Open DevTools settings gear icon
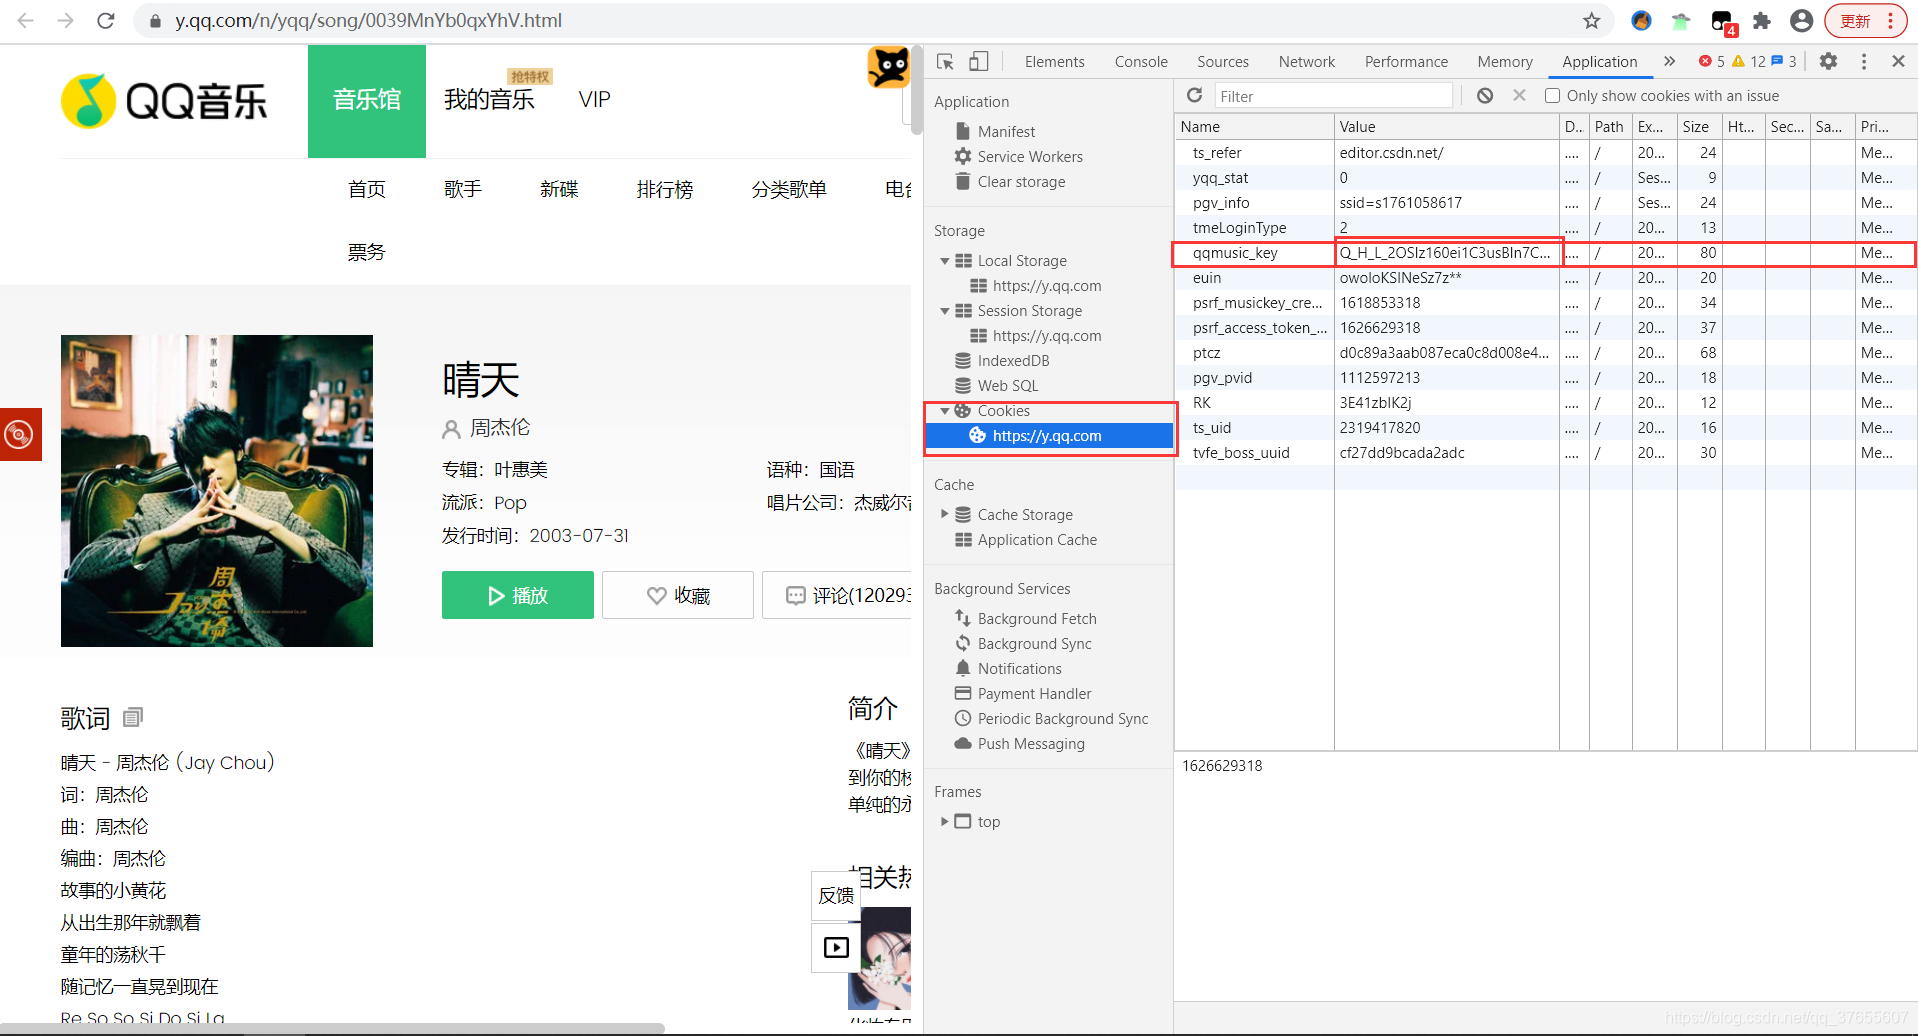 click(x=1829, y=61)
